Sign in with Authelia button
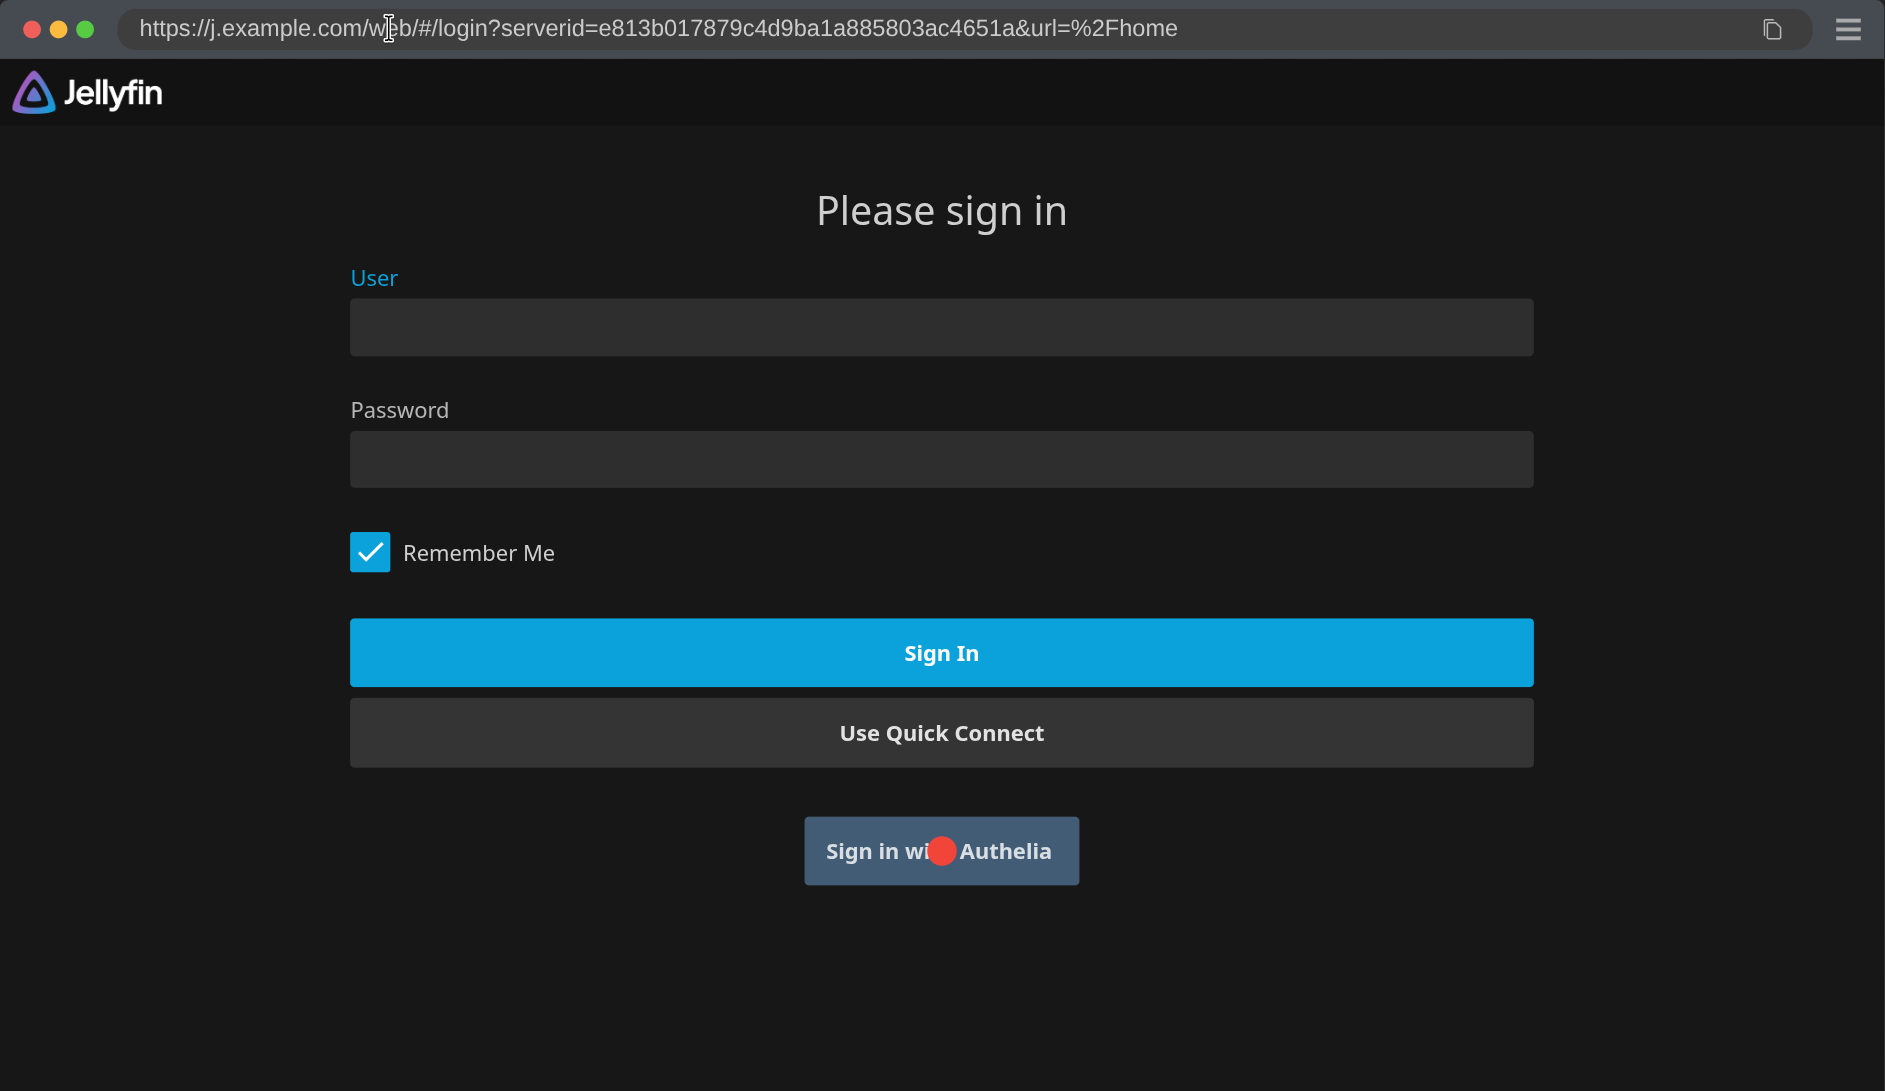Viewport: 1885px width, 1091px height. pyautogui.click(x=941, y=851)
